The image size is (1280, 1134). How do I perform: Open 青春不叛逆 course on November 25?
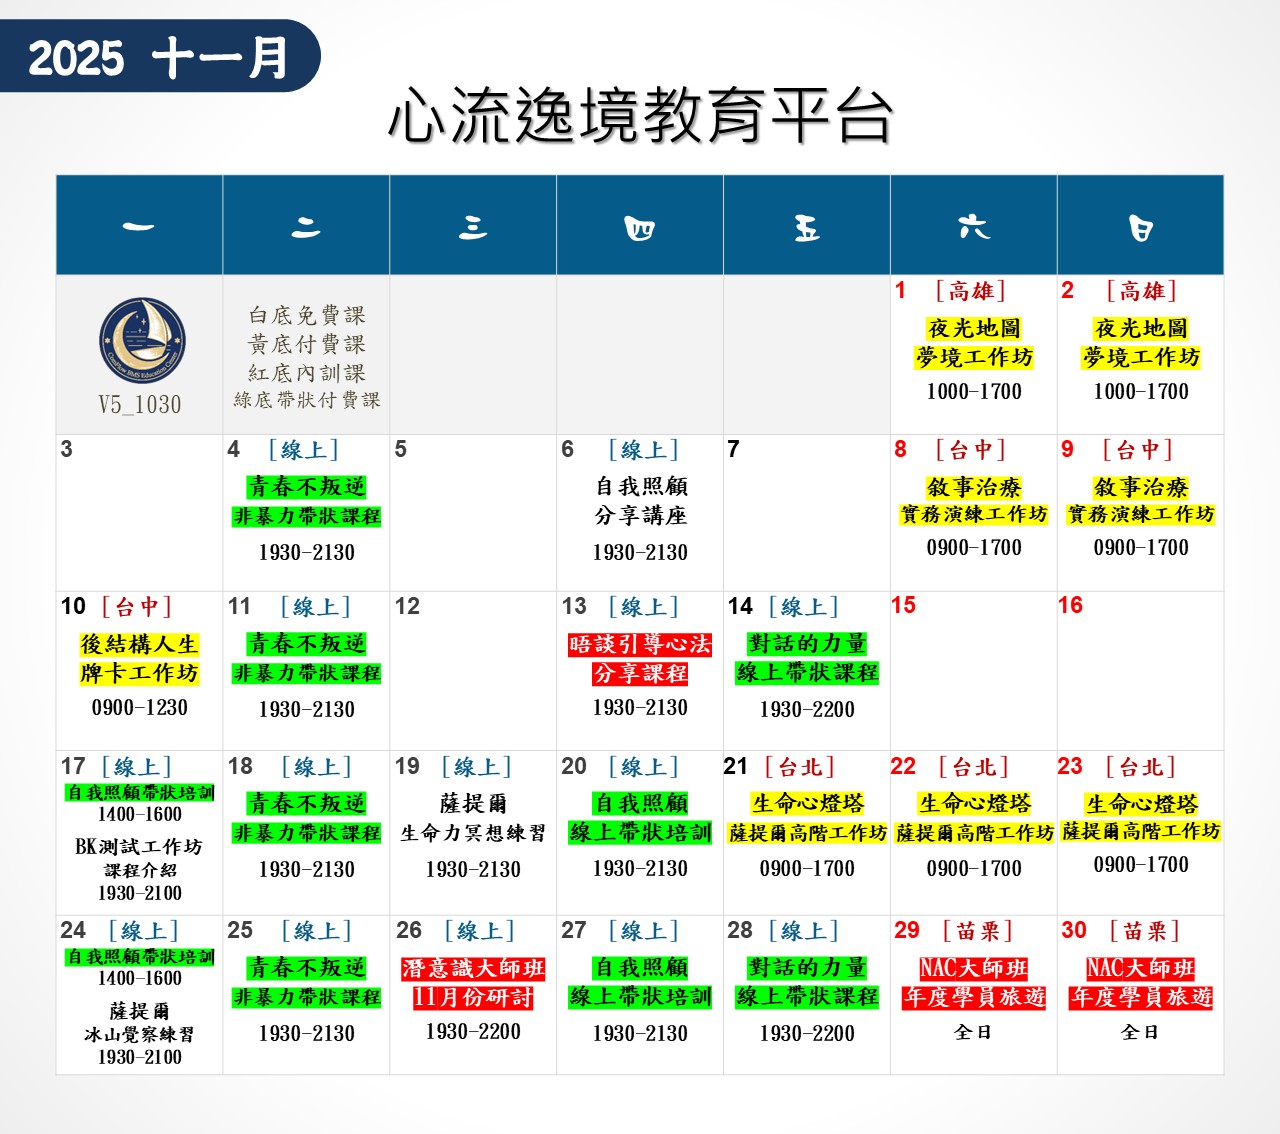click(x=307, y=969)
